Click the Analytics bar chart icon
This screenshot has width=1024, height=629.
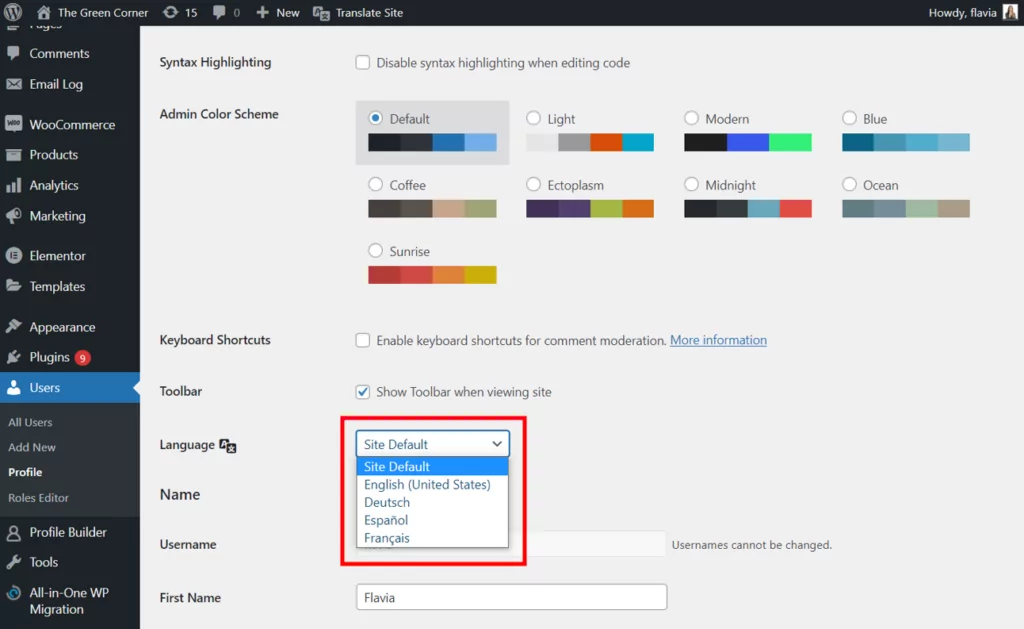click(14, 185)
